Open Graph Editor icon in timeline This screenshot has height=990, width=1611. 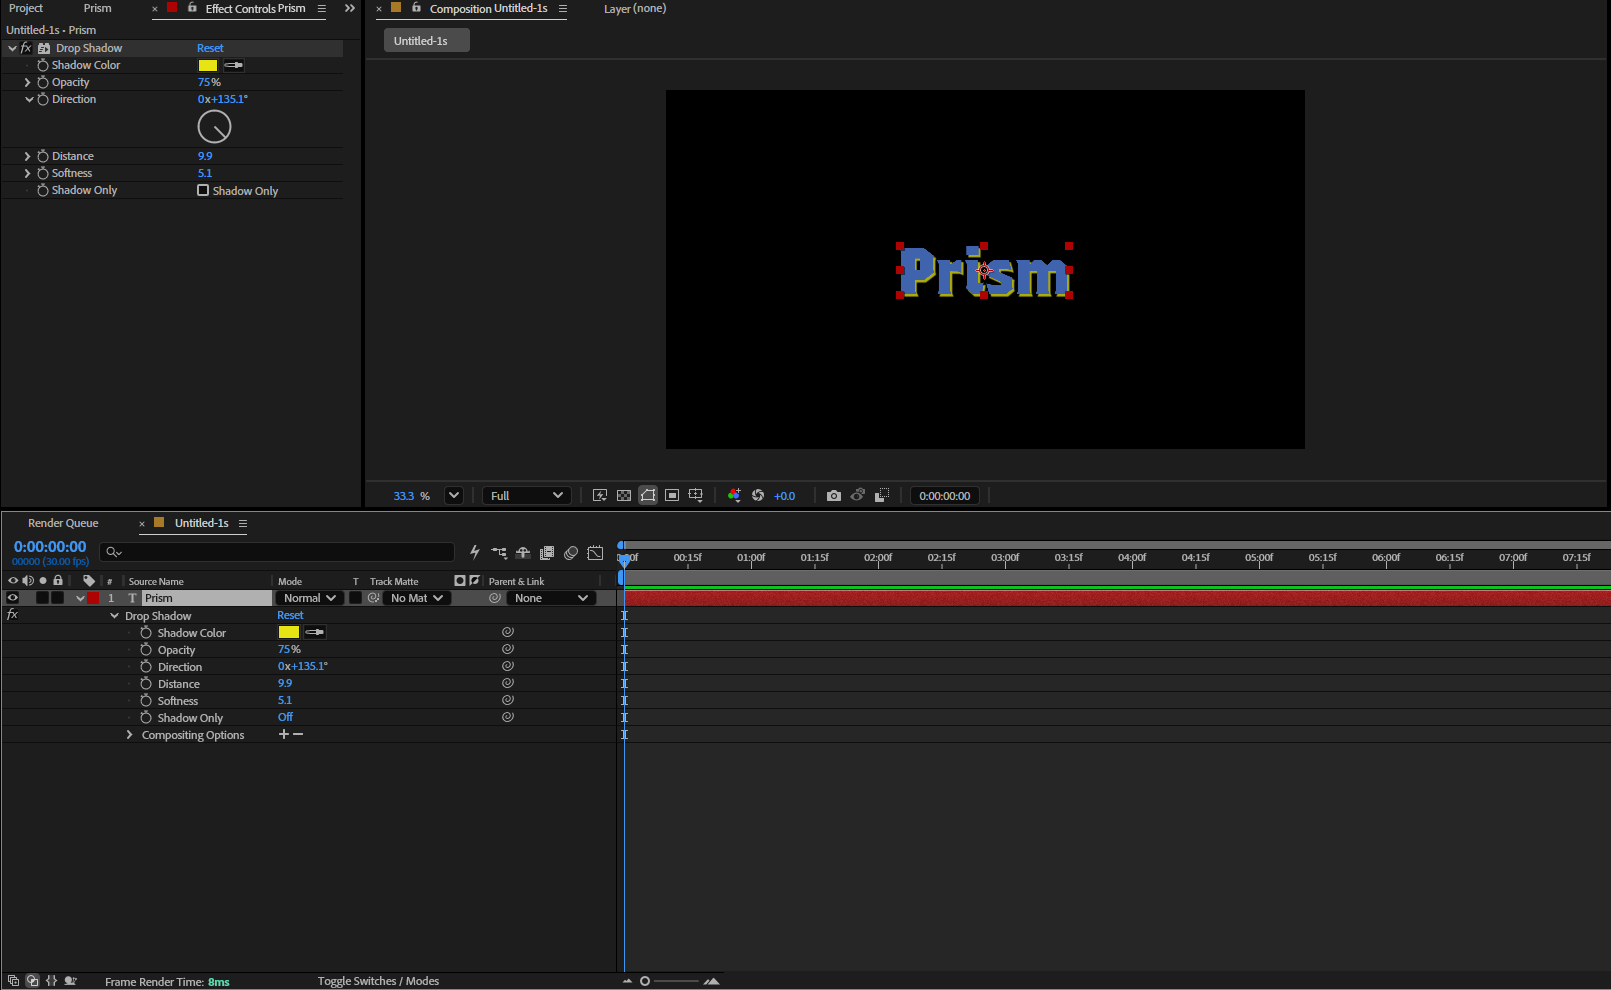[x=595, y=552]
